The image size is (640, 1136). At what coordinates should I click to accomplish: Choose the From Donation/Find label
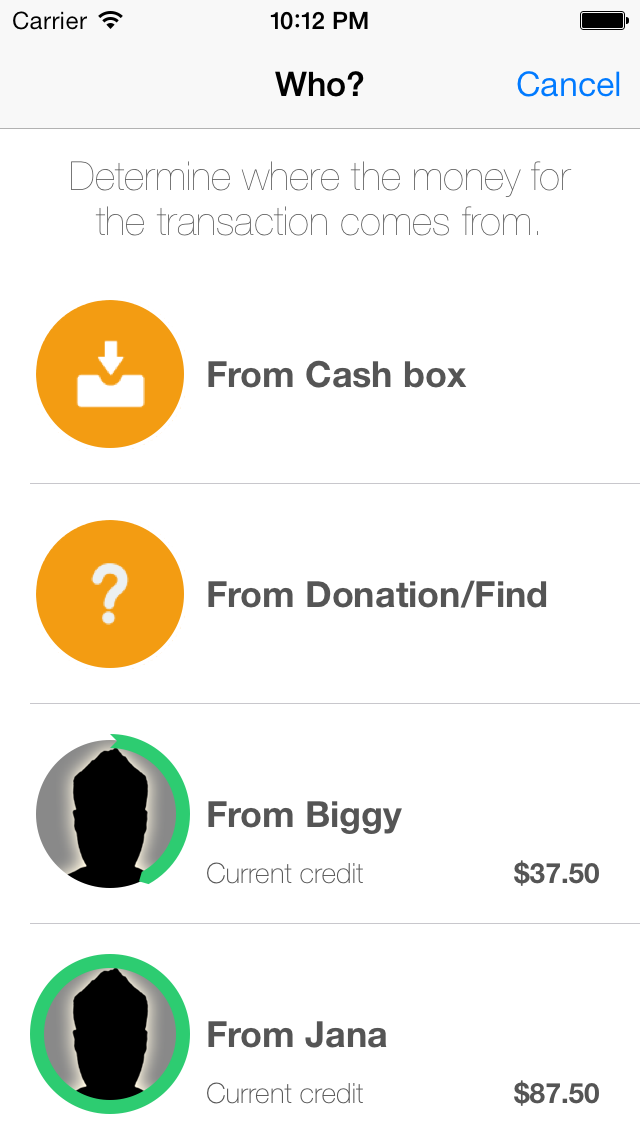click(x=377, y=595)
